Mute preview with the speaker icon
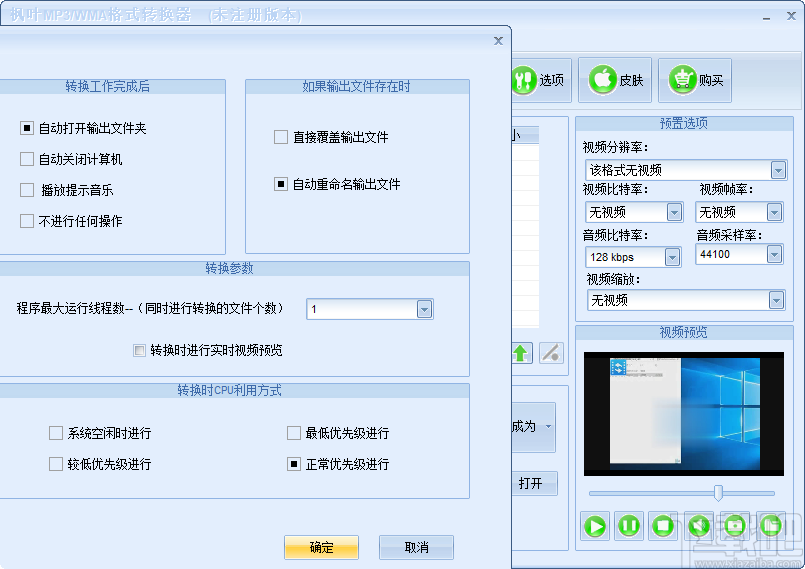Screen dimensions: 805x569 (699, 526)
